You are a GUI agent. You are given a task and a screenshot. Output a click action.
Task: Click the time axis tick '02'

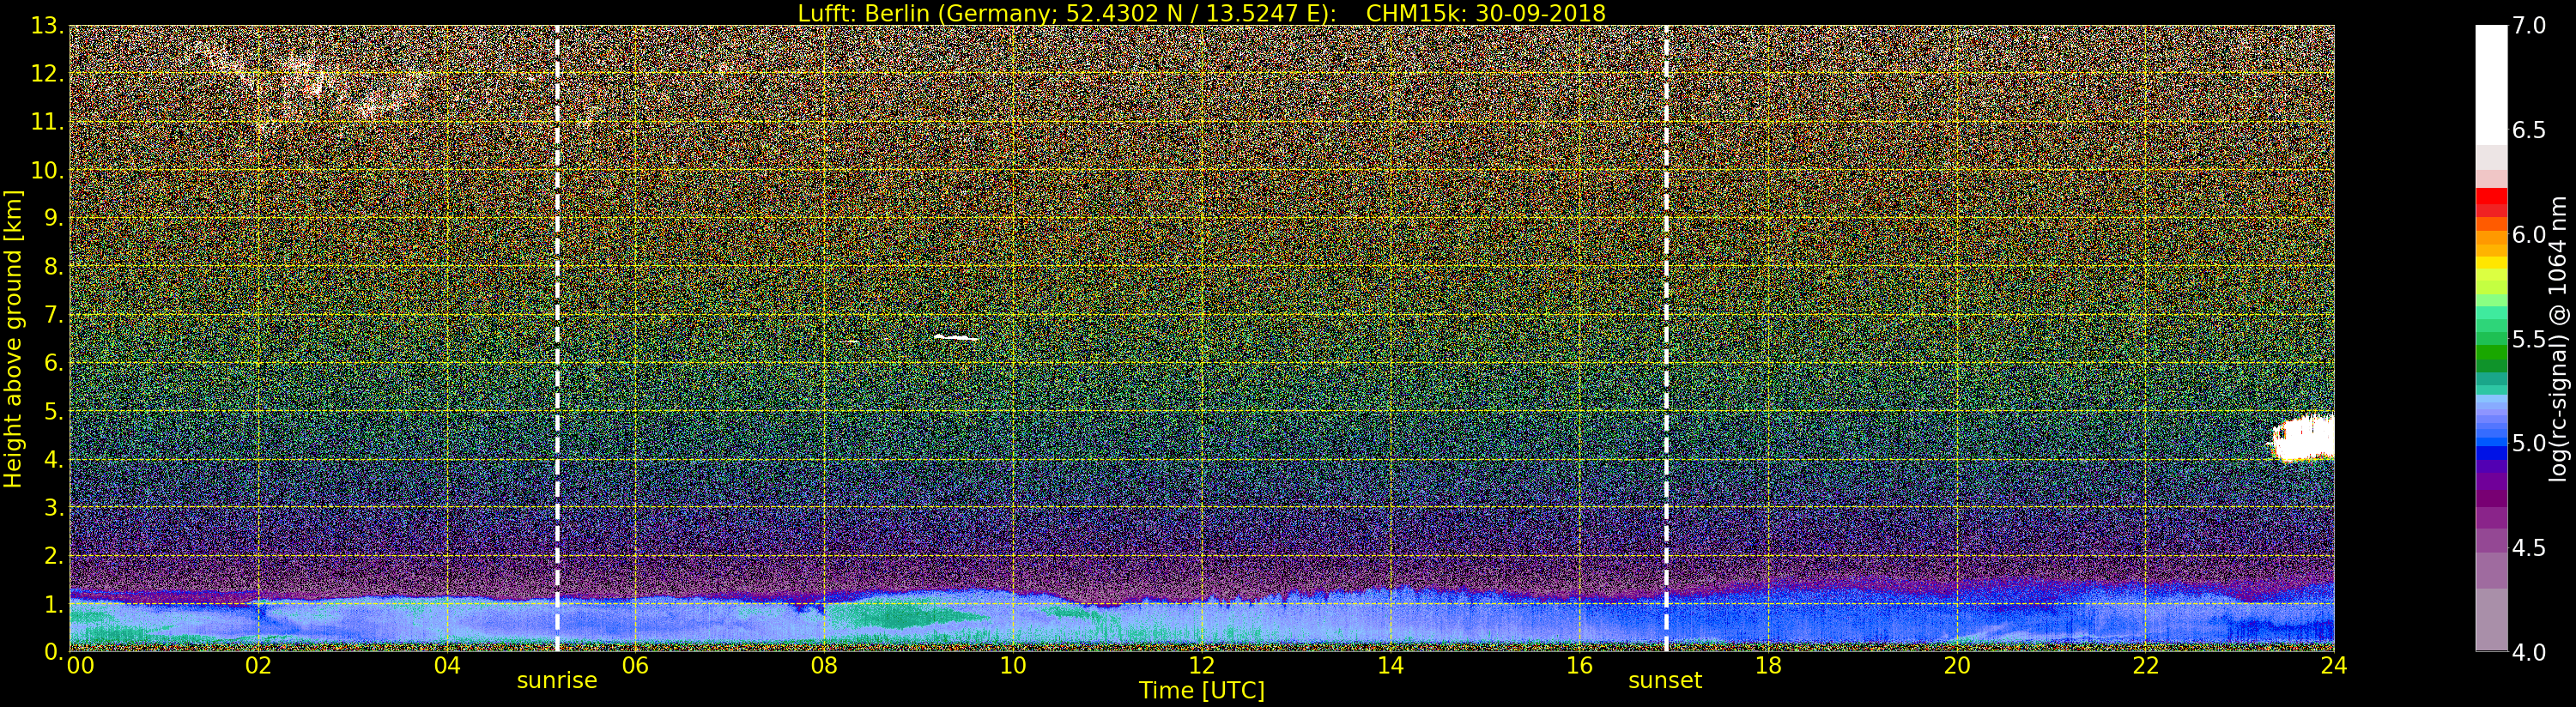pyautogui.click(x=259, y=665)
